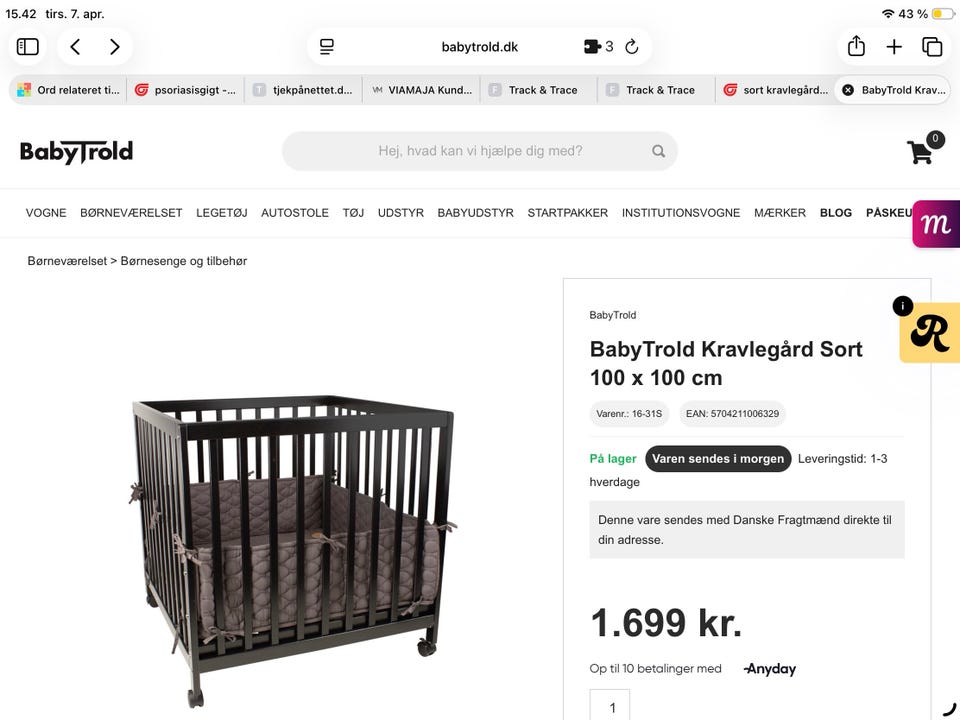Screen dimensions: 960x720
Task: Click the Børnesenge og tilbehør breadcrumb
Action: point(184,261)
